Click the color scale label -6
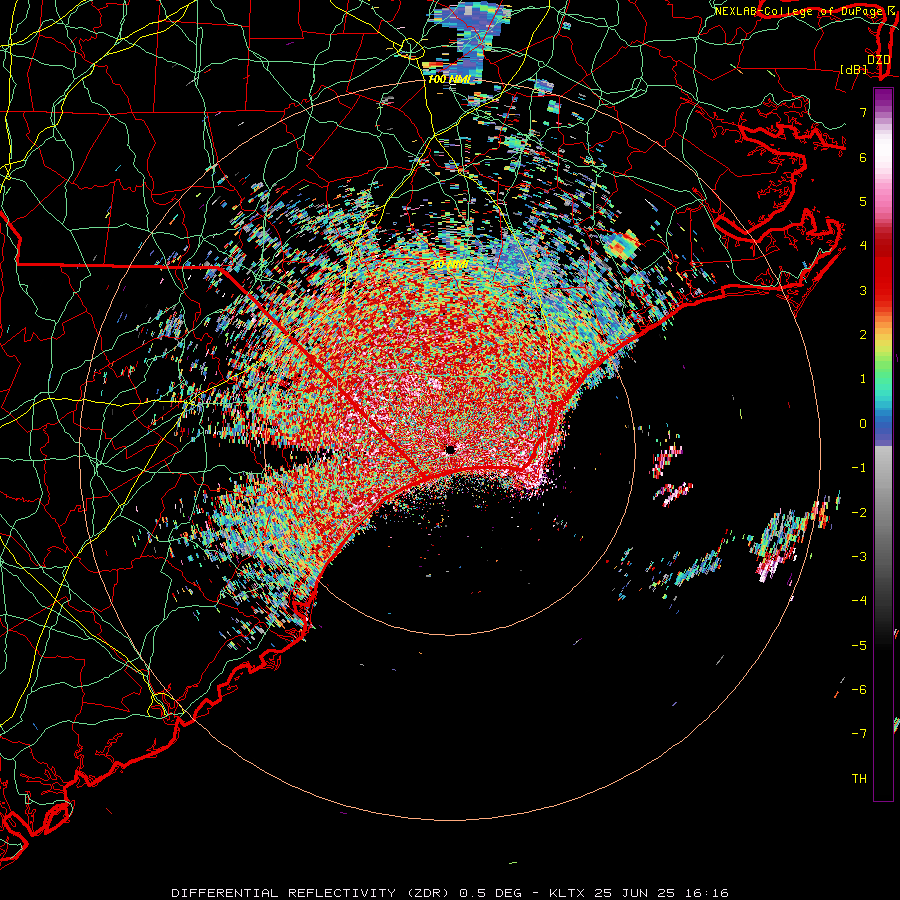 click(x=859, y=689)
